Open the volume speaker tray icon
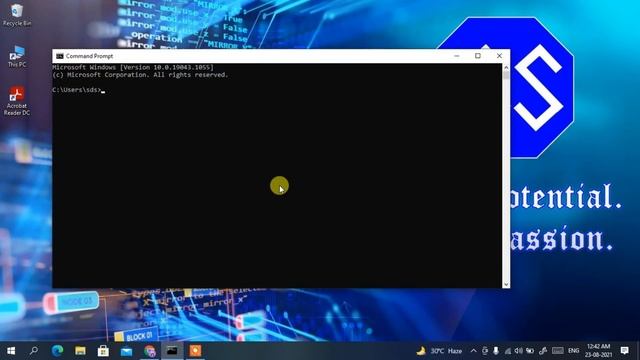640x360 pixels. [x=518, y=351]
